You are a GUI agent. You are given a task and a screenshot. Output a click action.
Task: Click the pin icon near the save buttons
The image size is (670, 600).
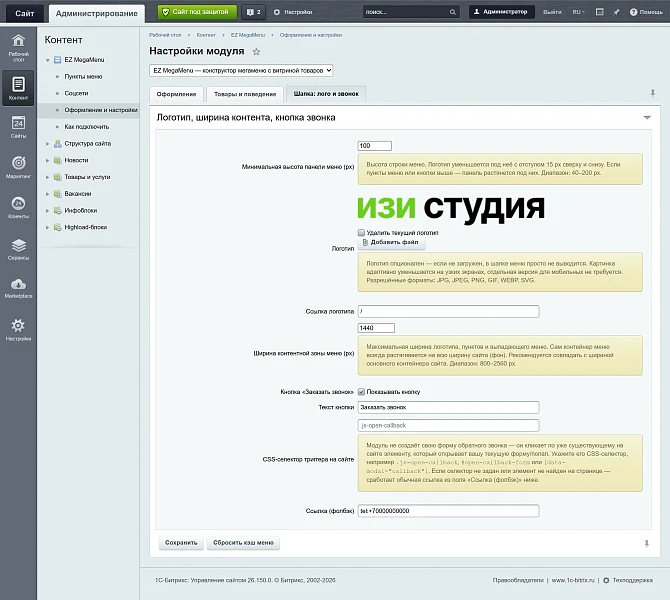point(646,544)
